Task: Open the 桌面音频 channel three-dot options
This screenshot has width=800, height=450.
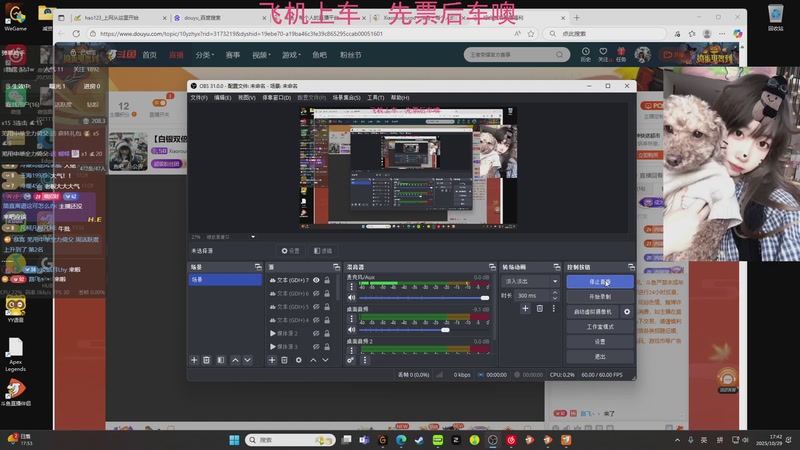Action: coord(351,319)
